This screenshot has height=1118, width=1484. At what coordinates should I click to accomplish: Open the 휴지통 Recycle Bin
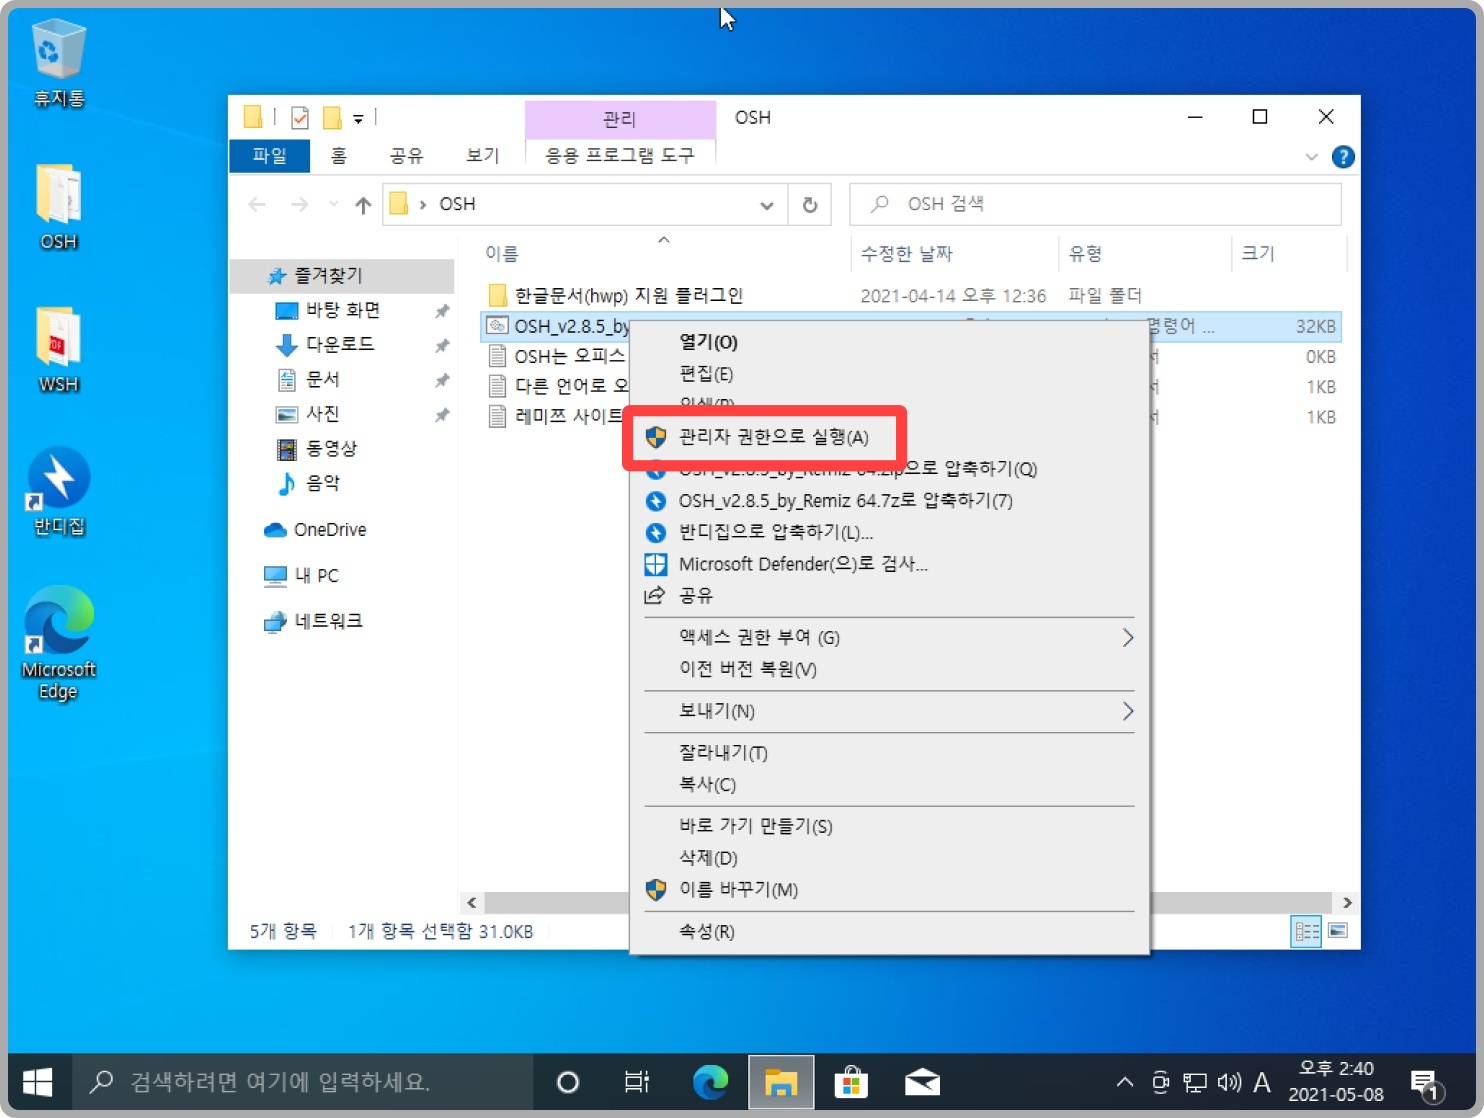(57, 47)
